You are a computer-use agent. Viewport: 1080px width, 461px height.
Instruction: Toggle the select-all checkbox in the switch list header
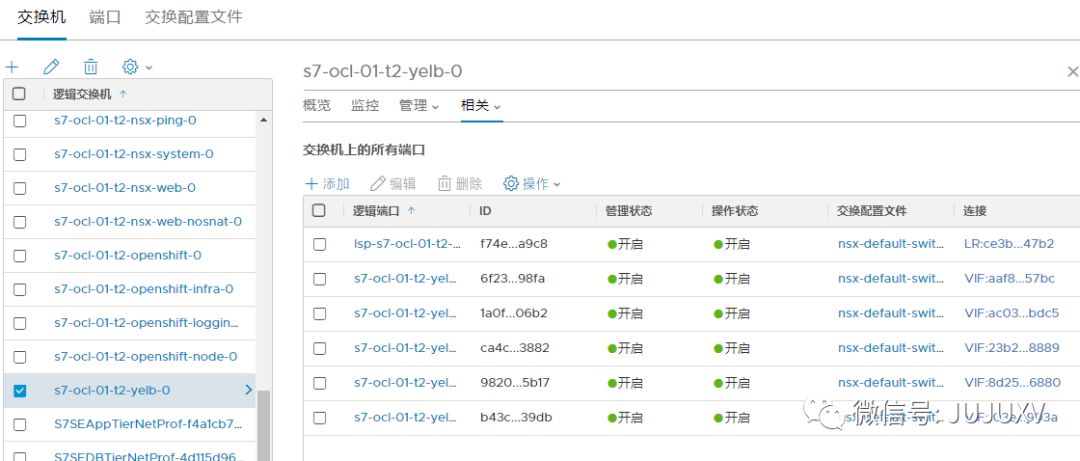[19, 94]
